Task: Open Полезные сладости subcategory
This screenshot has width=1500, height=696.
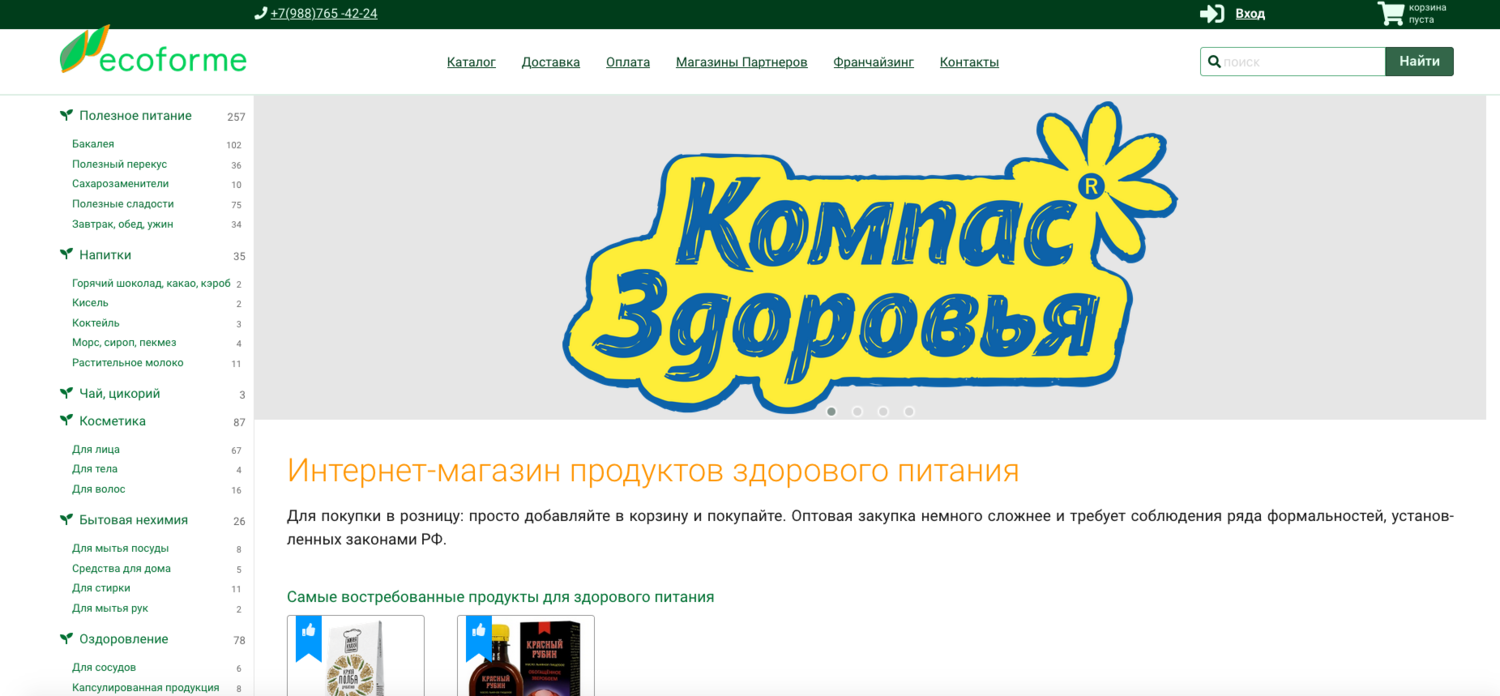Action: coord(123,204)
